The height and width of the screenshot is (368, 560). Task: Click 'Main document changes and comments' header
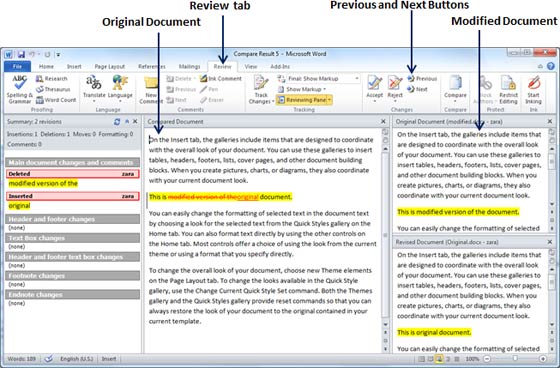[x=72, y=163]
